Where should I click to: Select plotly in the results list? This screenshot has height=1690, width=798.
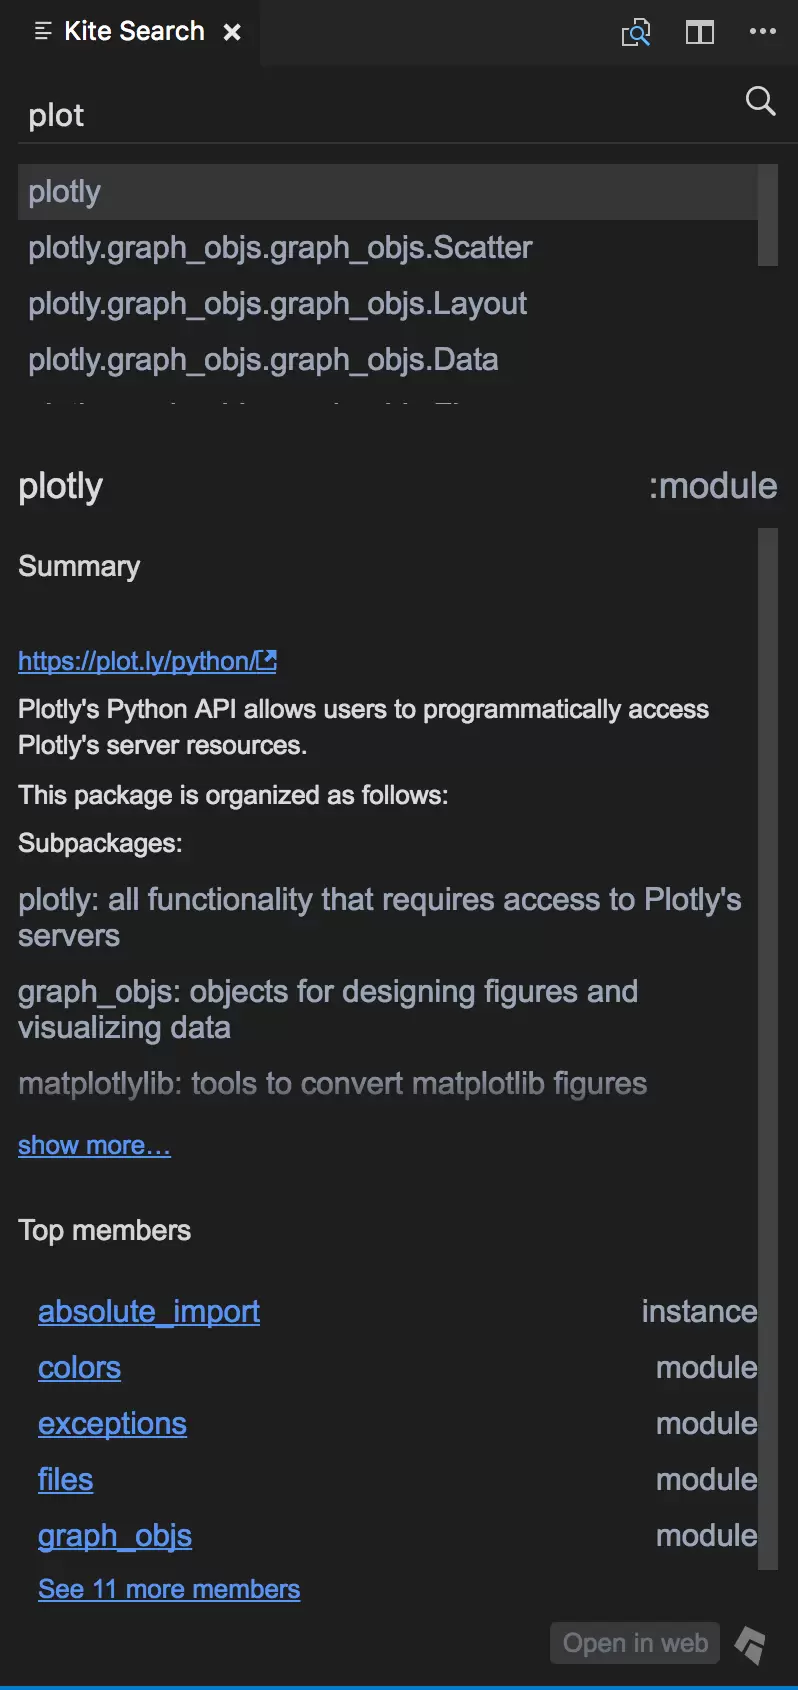tap(388, 192)
